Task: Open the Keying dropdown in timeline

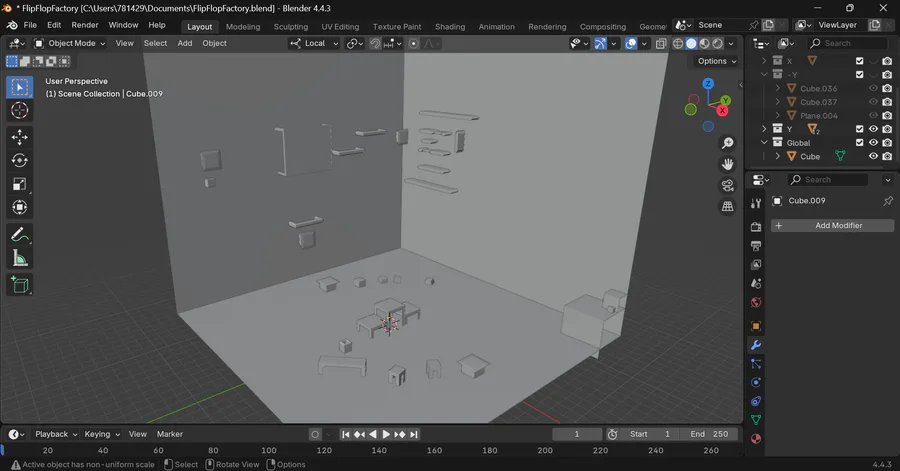Action: 102,434
